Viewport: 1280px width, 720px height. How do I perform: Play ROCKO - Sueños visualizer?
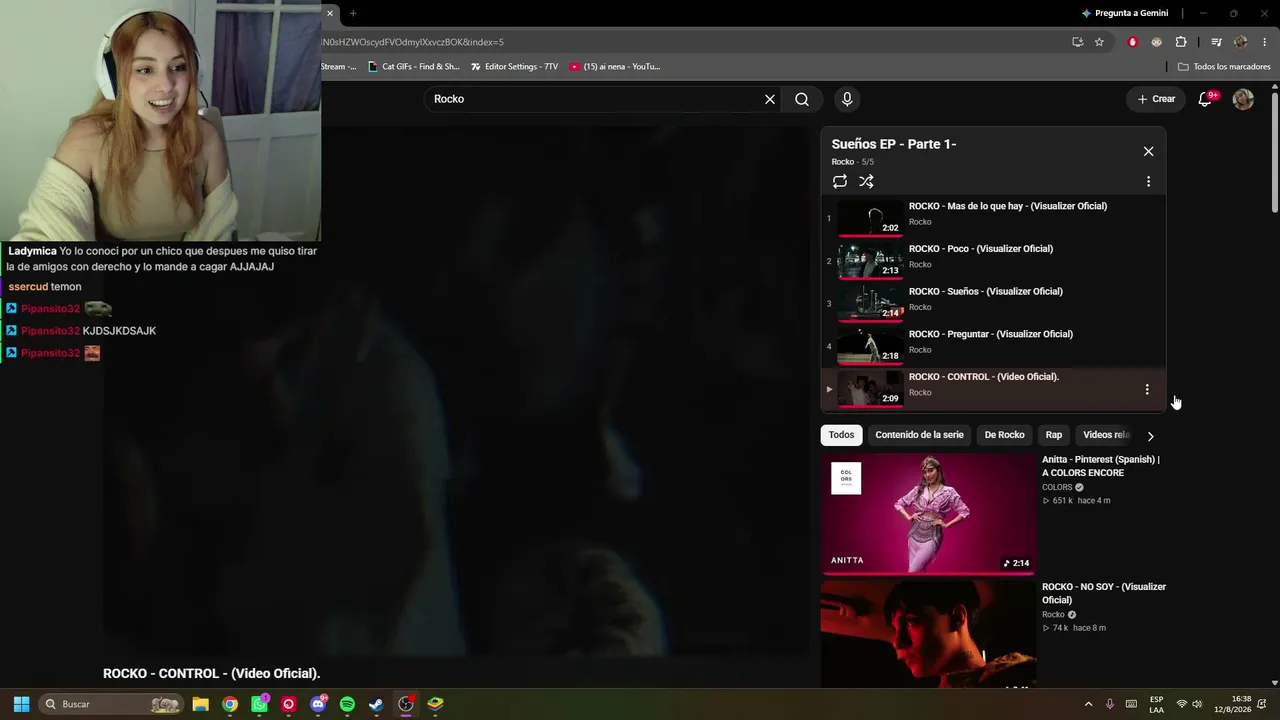coord(993,303)
